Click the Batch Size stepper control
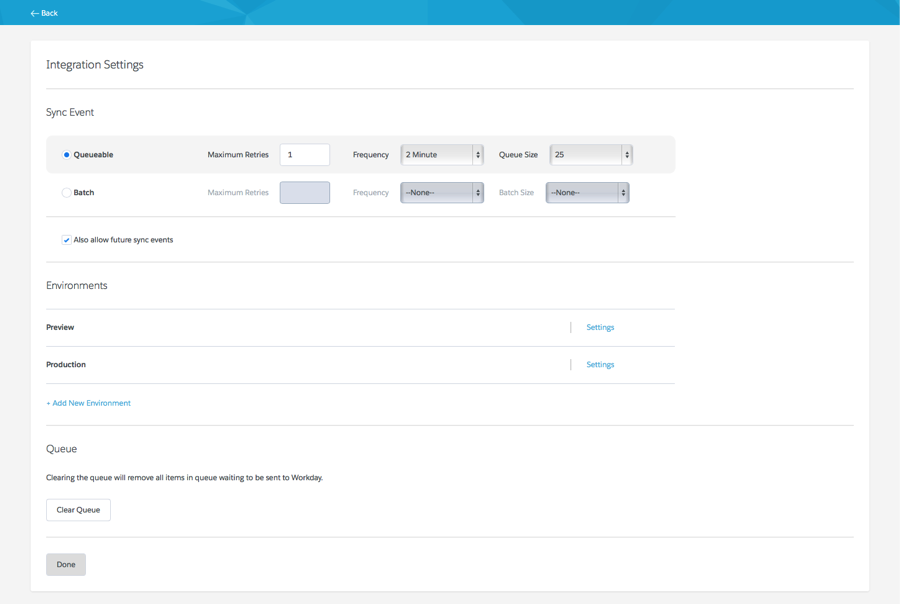Image resolution: width=900 pixels, height=605 pixels. point(622,192)
